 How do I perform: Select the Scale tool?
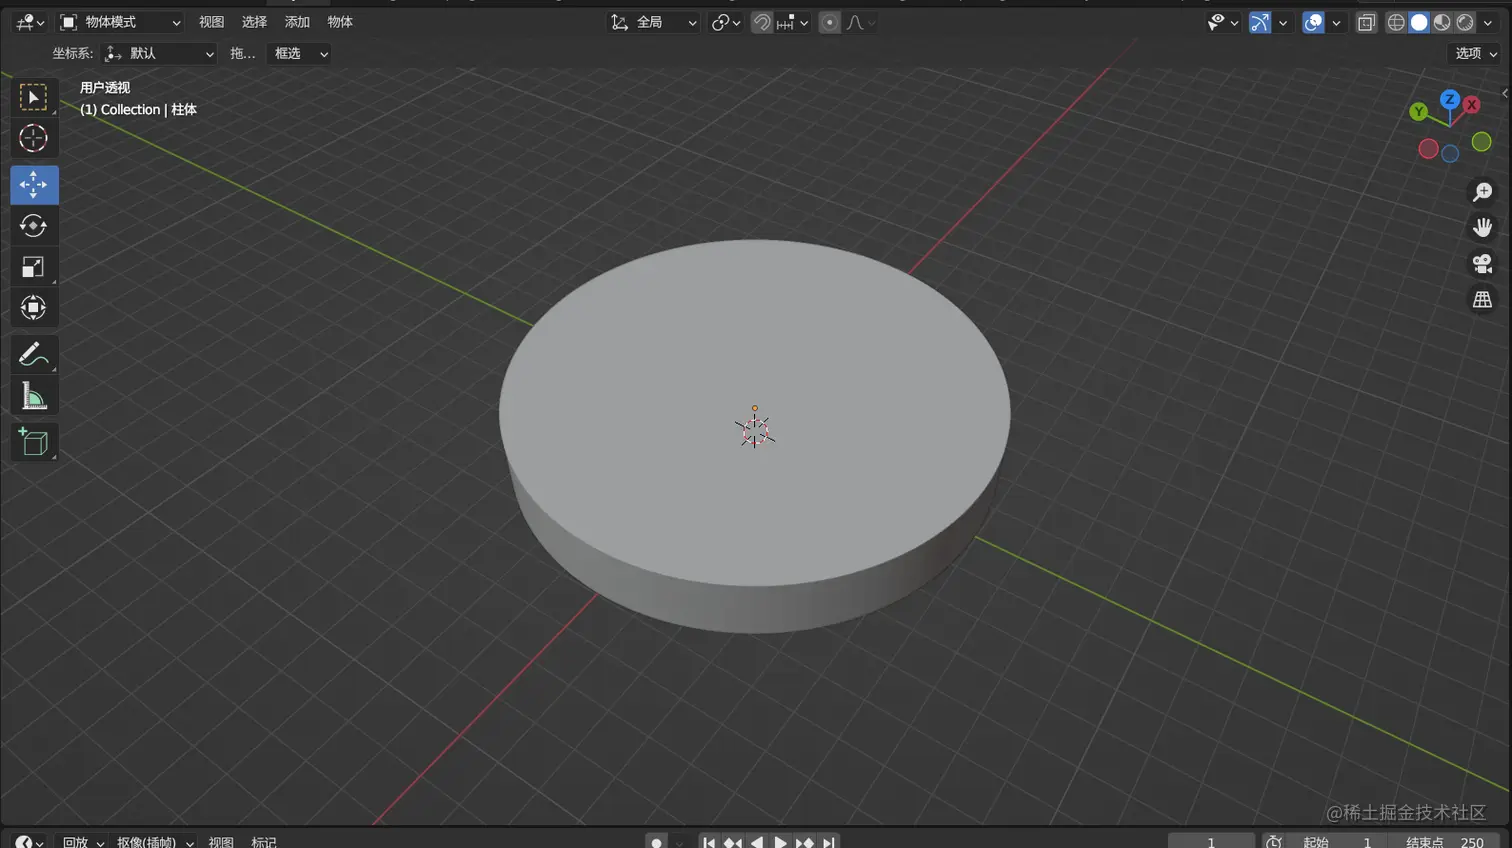point(33,267)
